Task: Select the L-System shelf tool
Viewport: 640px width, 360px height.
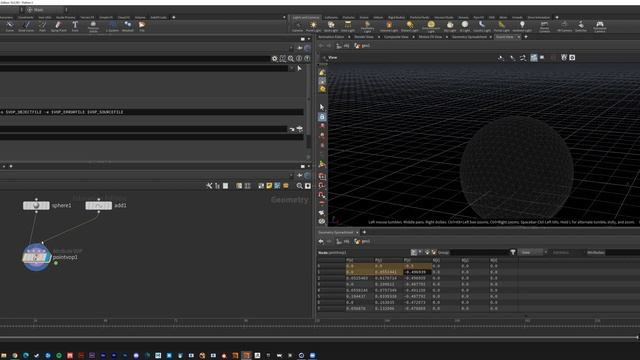Action: coord(112,27)
